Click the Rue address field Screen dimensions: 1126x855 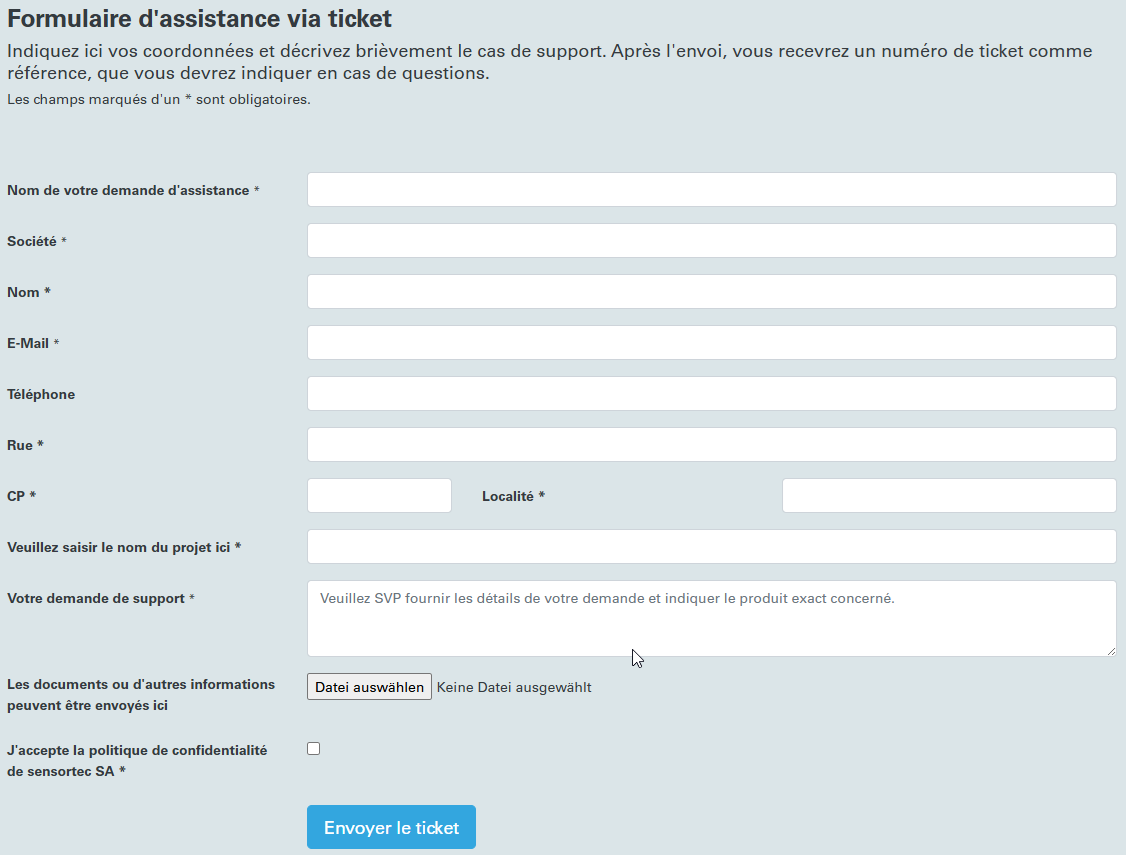click(712, 444)
